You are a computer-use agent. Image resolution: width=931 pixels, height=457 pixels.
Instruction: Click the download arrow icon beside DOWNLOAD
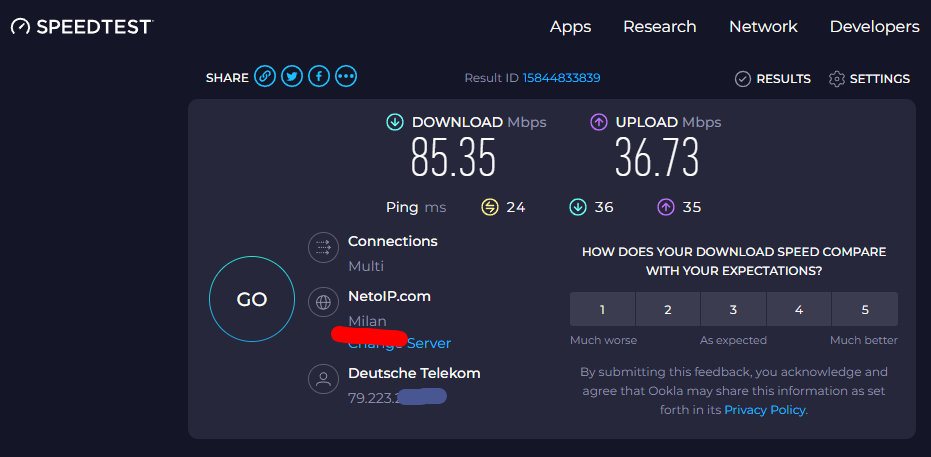(395, 122)
